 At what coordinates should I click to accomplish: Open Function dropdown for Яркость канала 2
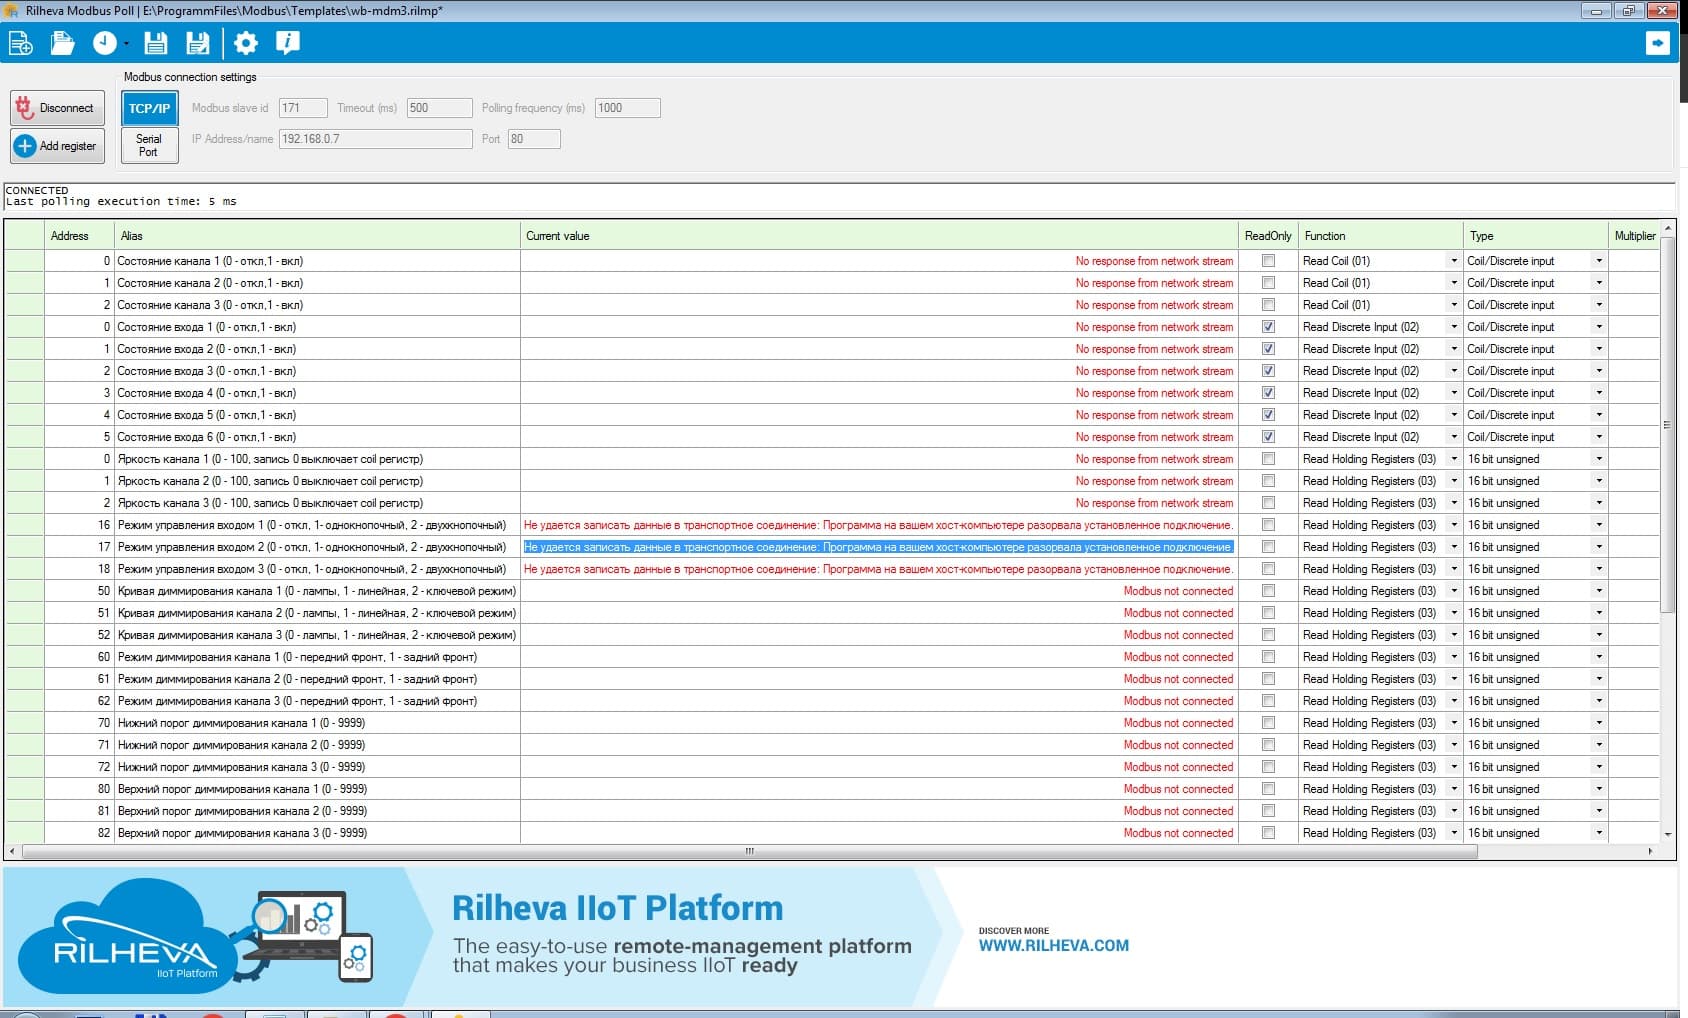tap(1454, 481)
